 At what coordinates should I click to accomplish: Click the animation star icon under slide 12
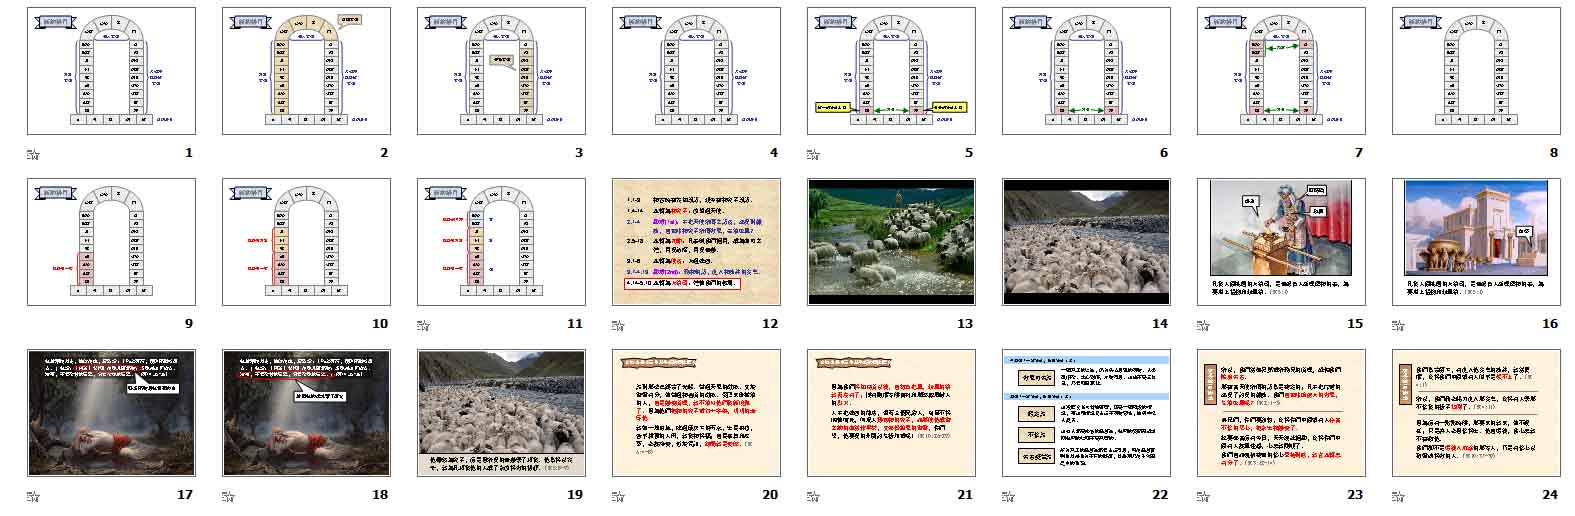pos(618,323)
